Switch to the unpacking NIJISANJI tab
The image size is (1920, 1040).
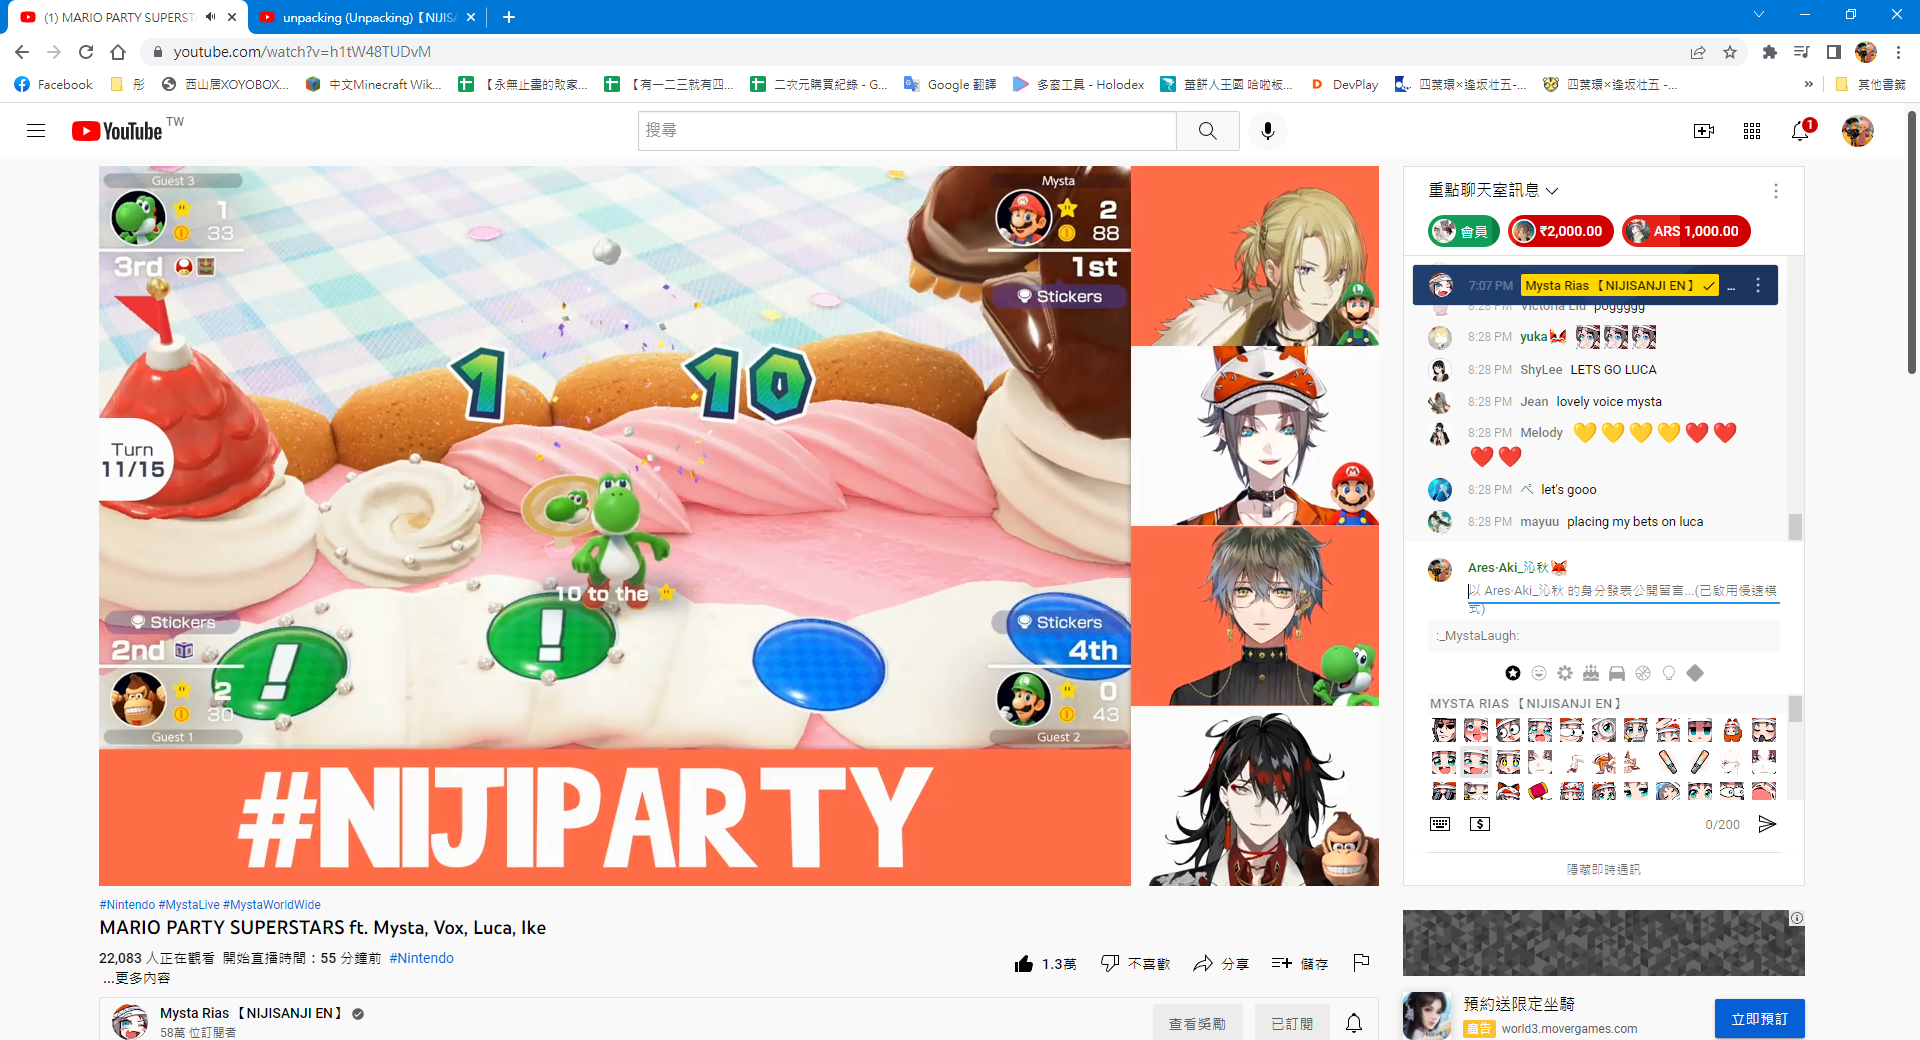pyautogui.click(x=367, y=17)
